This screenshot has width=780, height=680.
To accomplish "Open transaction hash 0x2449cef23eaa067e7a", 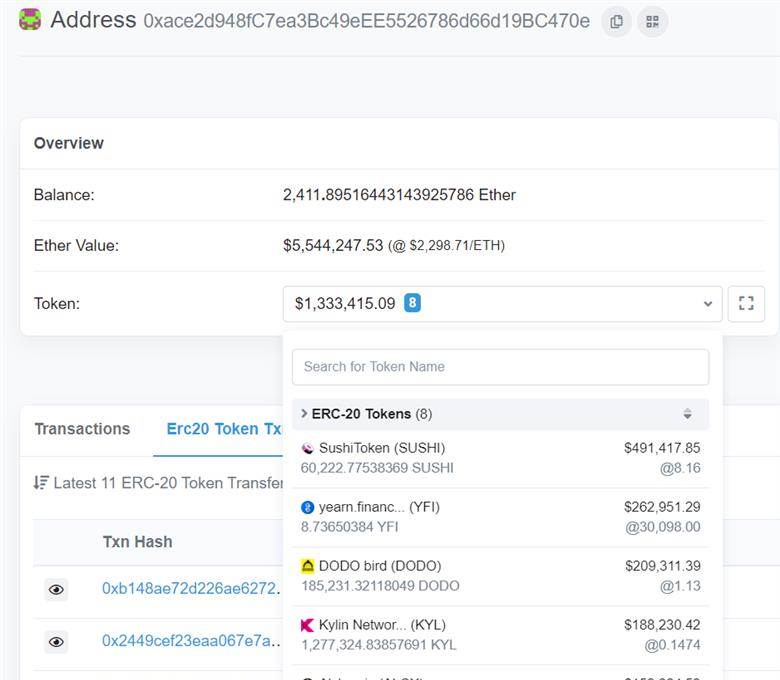I will [x=191, y=641].
